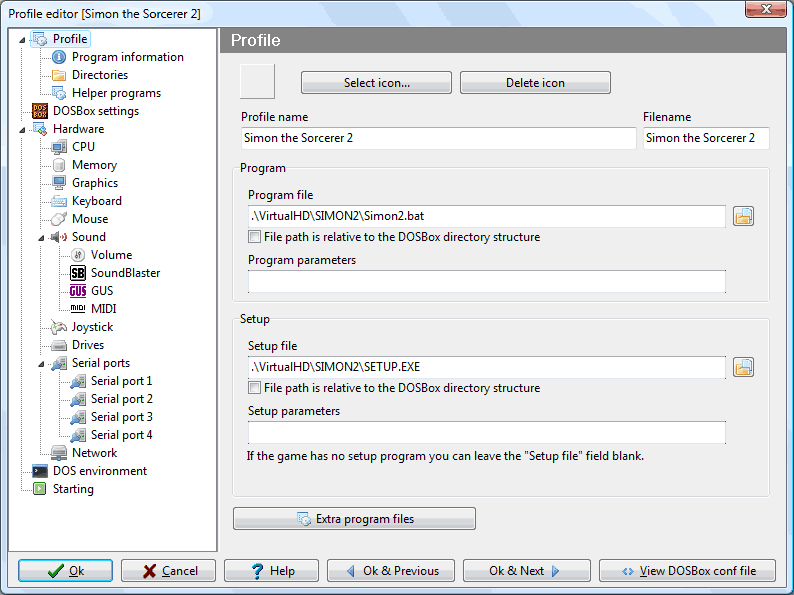
Task: Enable relative path checkbox under Program file
Action: pos(255,236)
